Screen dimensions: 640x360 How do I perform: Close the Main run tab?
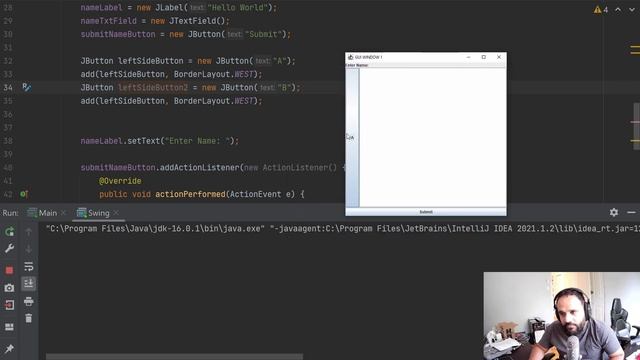(x=63, y=213)
